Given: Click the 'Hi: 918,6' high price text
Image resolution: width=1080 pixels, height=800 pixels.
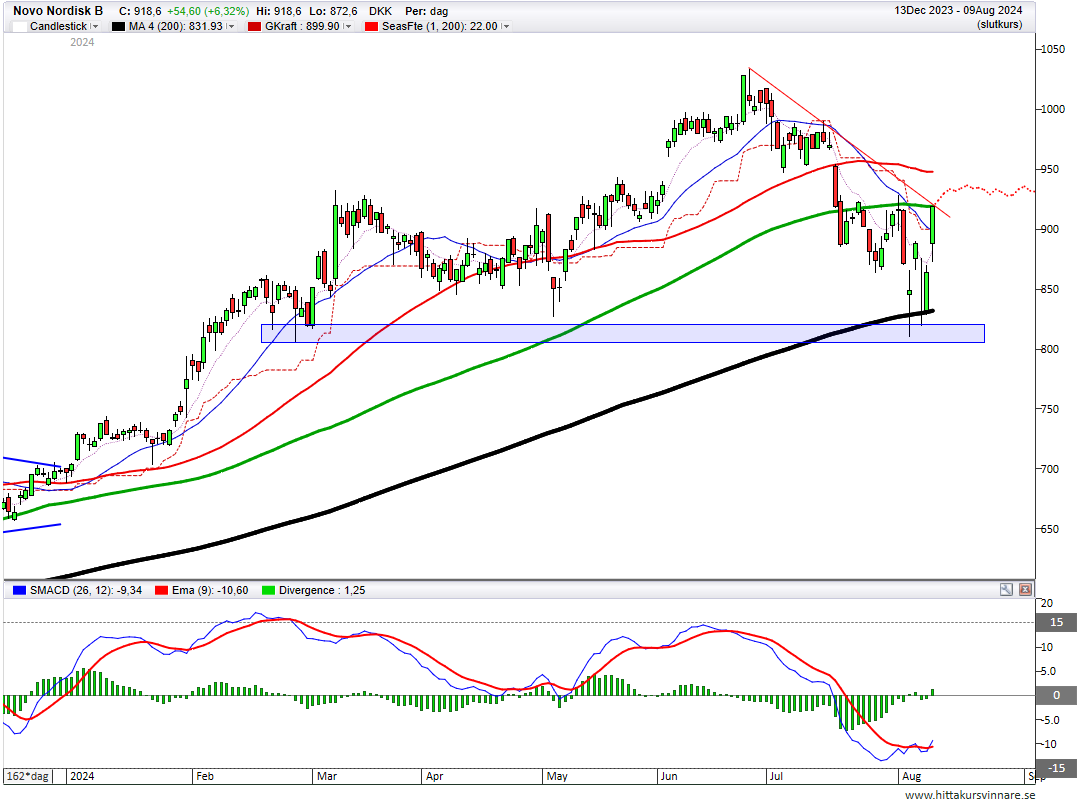Looking at the screenshot, I should click(x=278, y=11).
